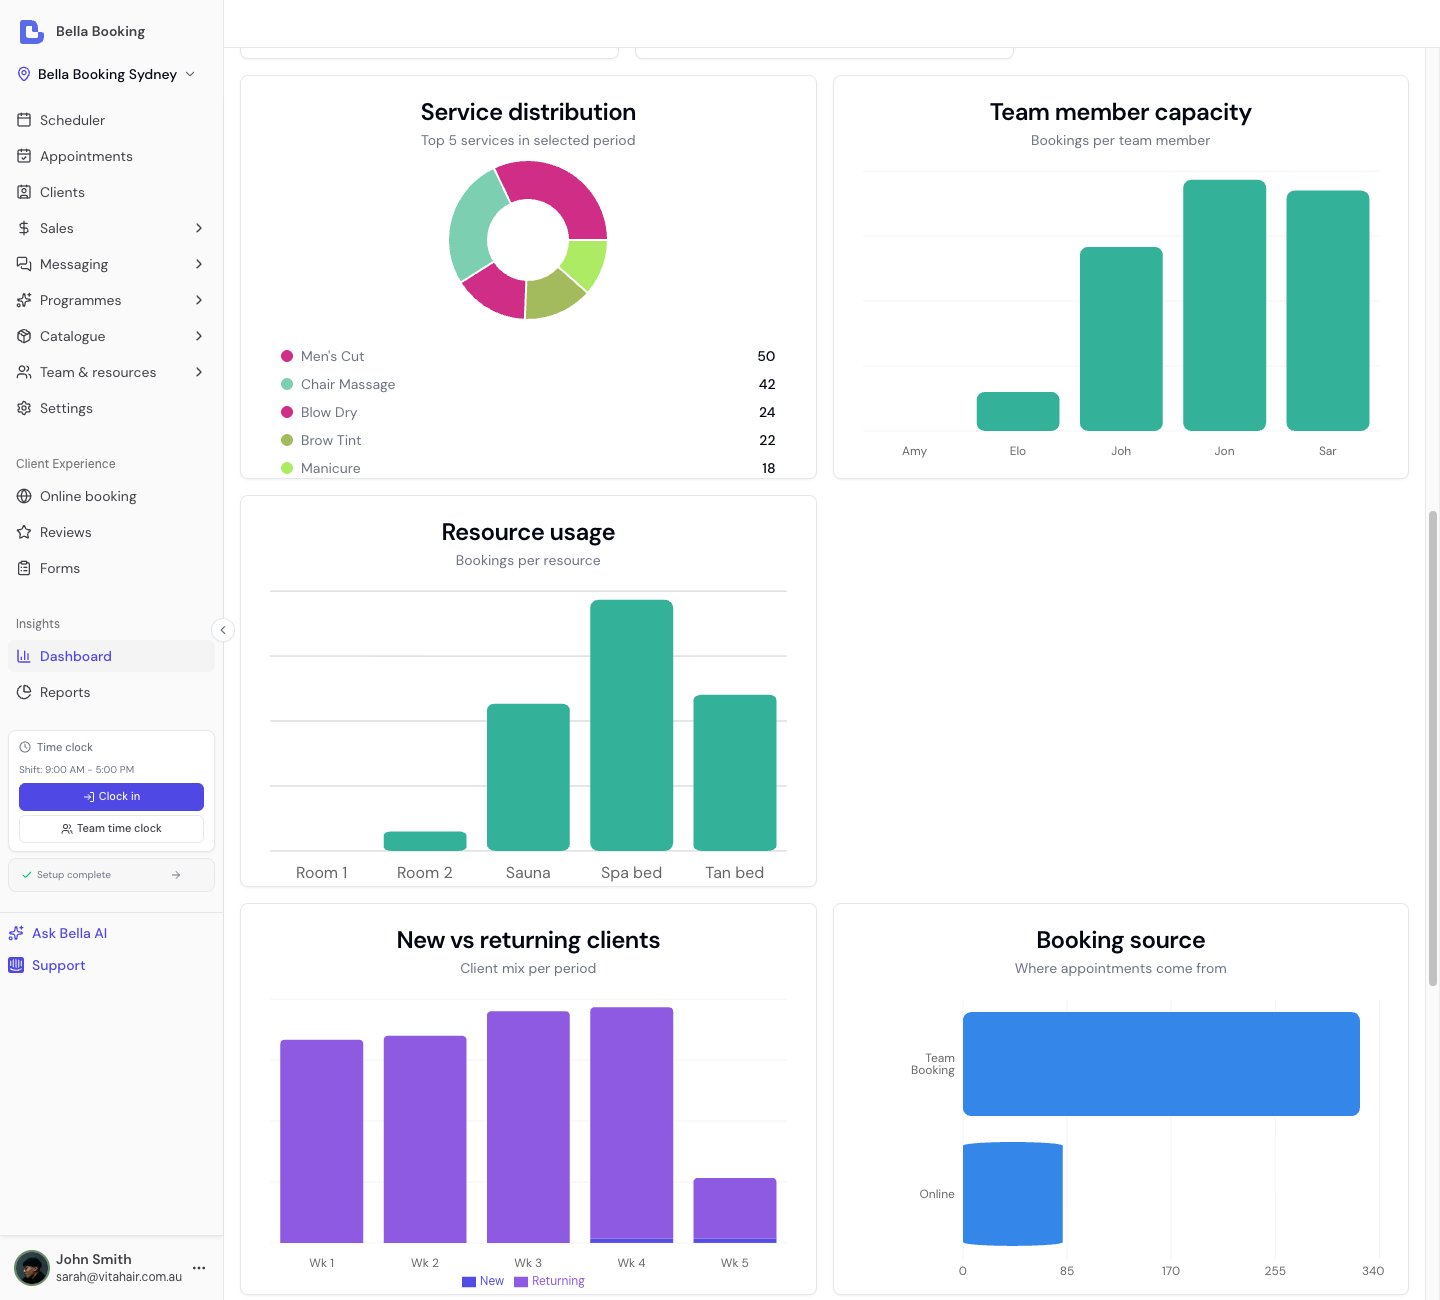The width and height of the screenshot is (1440, 1300).
Task: Click the Clock in button
Action: click(x=111, y=797)
